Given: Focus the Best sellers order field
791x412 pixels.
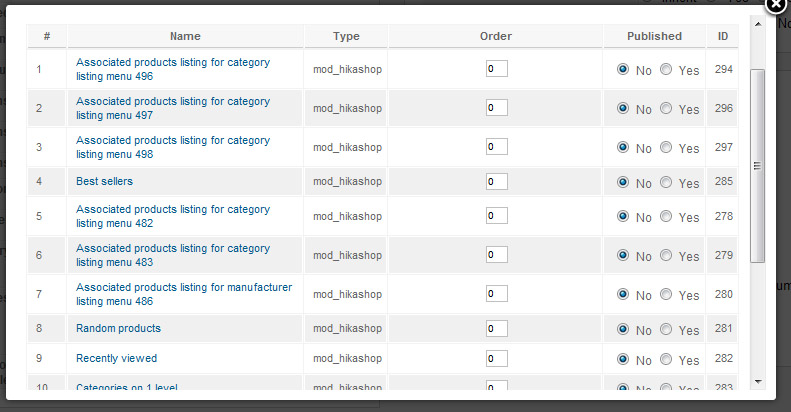Looking at the screenshot, I should (496, 182).
